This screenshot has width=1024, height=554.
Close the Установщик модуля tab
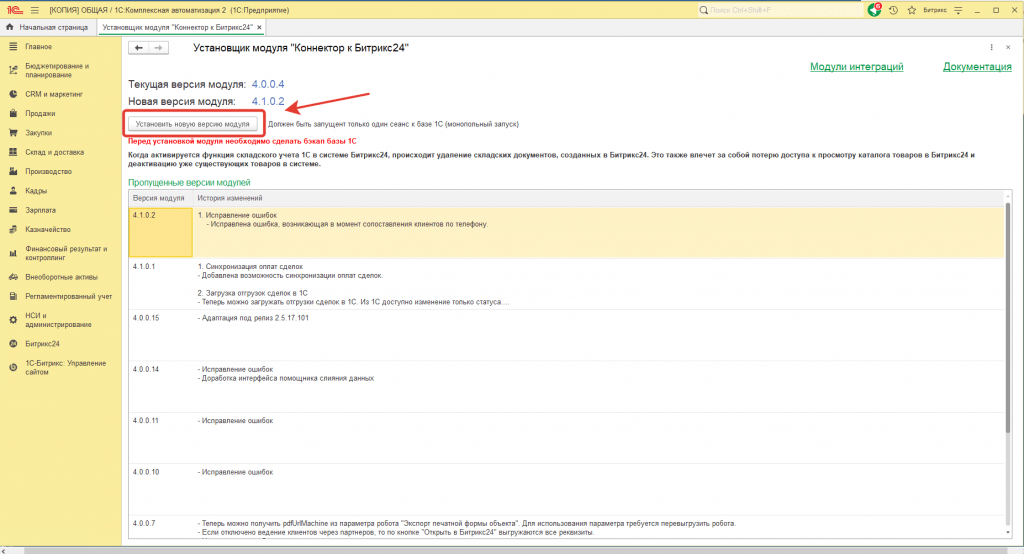click(x=258, y=27)
